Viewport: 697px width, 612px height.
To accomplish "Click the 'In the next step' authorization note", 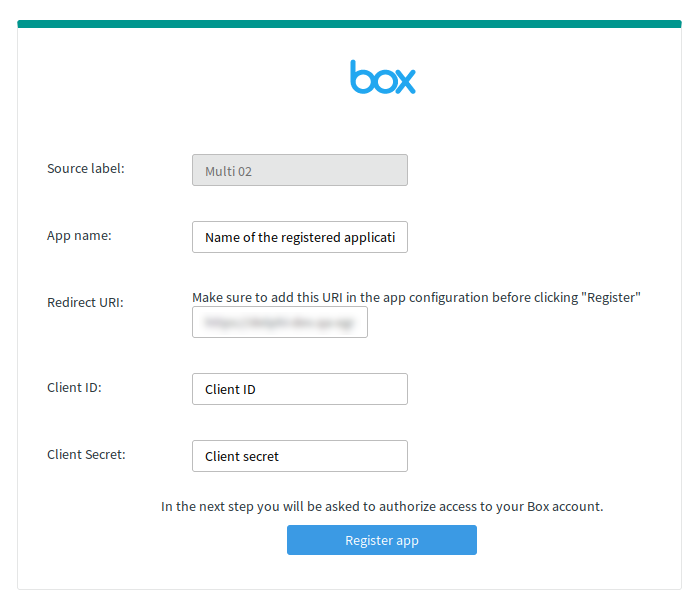I will point(382,507).
